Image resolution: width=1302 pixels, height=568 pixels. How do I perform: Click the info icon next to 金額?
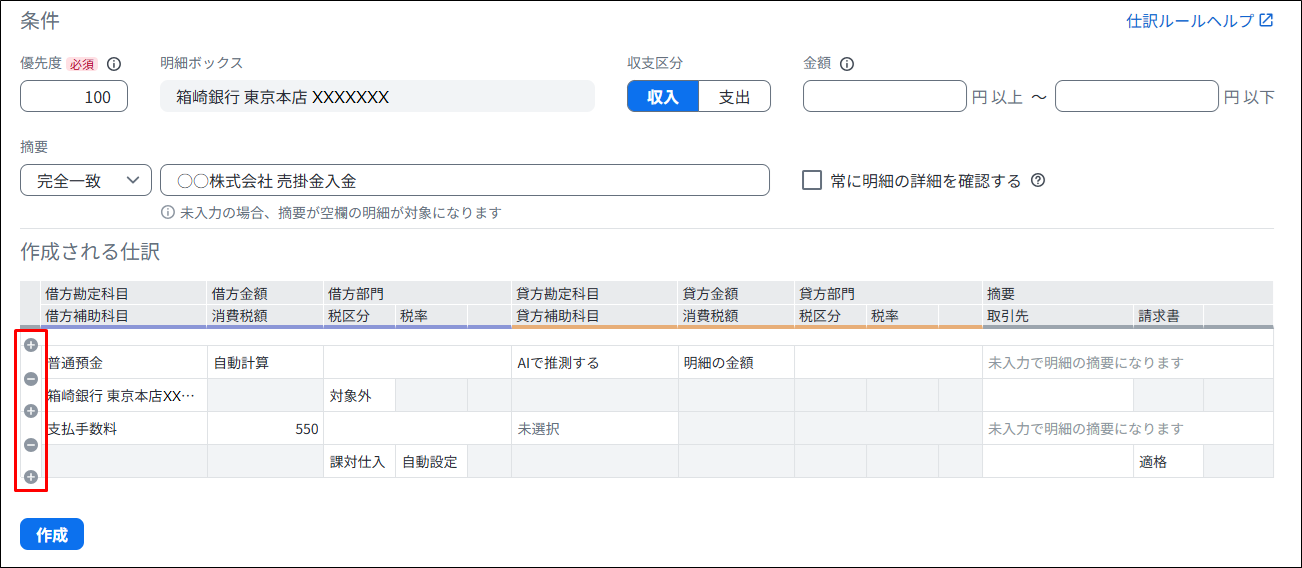pyautogui.click(x=847, y=64)
